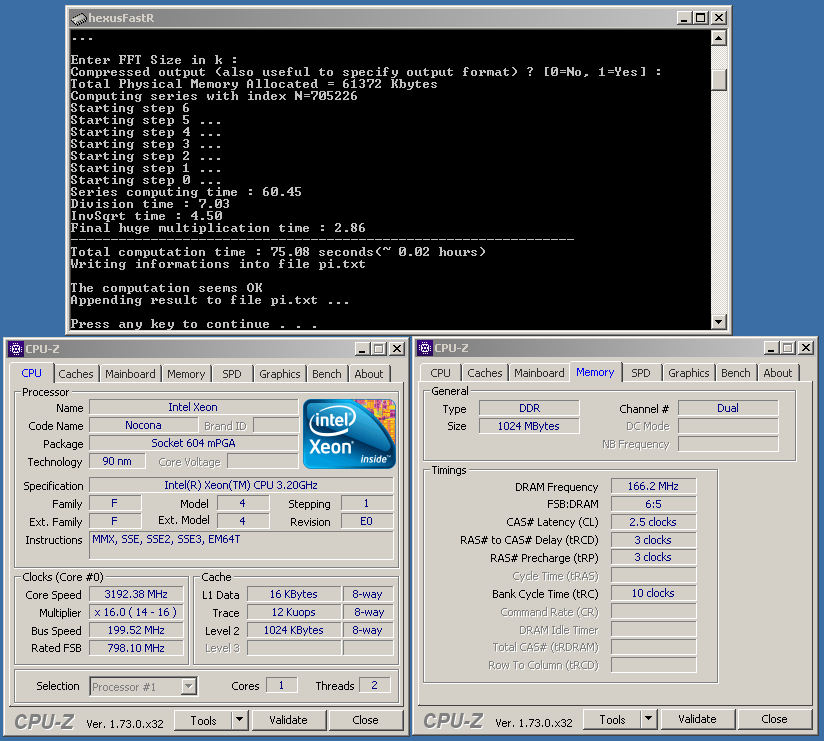The image size is (824, 741).
Task: Minimize the left CPU-Z window
Action: pyautogui.click(x=362, y=349)
